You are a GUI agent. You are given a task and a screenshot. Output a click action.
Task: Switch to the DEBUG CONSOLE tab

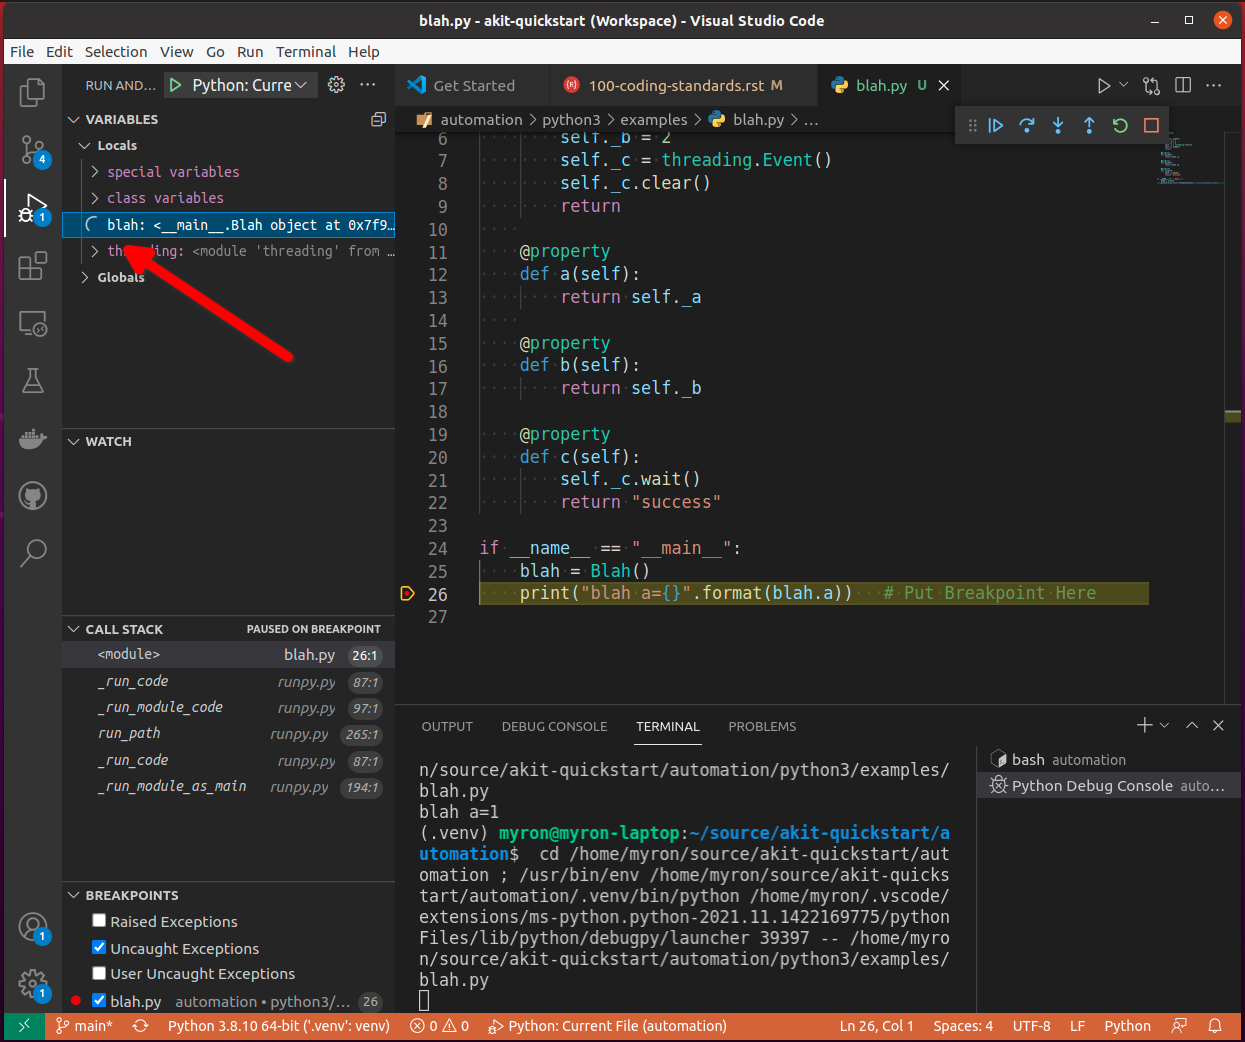555,727
